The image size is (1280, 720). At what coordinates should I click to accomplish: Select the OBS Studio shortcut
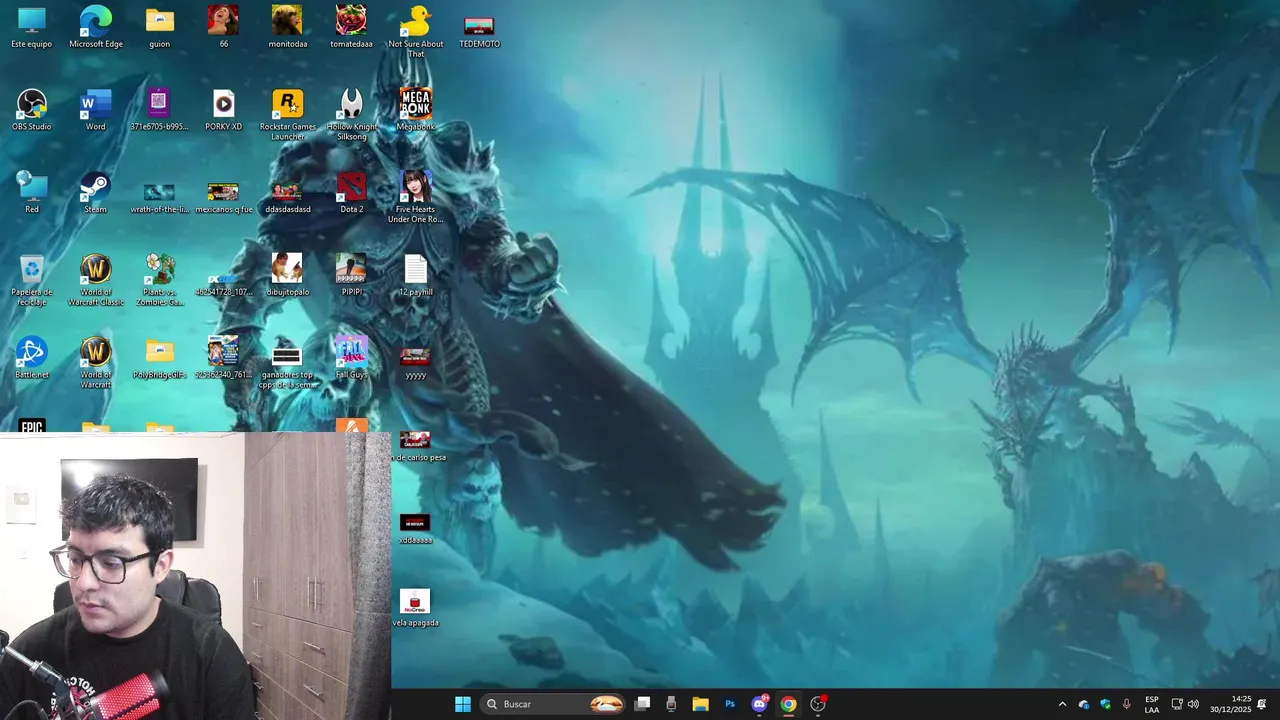[x=32, y=110]
